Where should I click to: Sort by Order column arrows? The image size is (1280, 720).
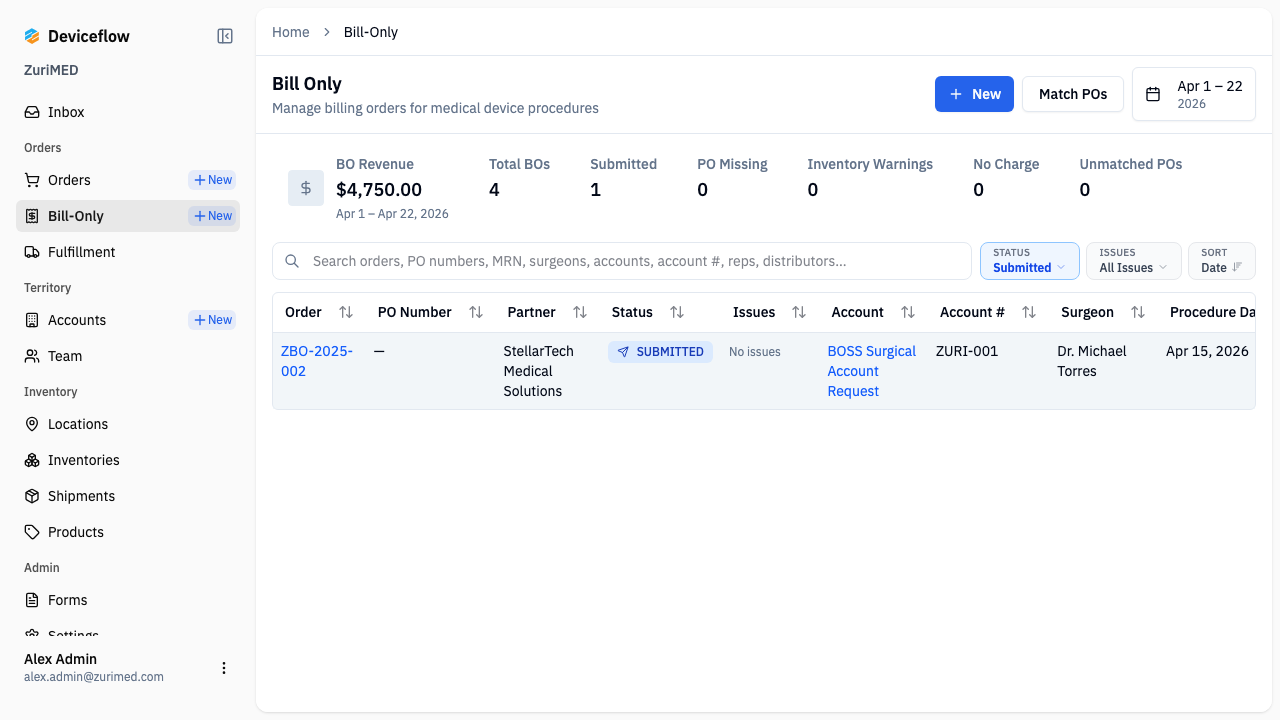346,312
